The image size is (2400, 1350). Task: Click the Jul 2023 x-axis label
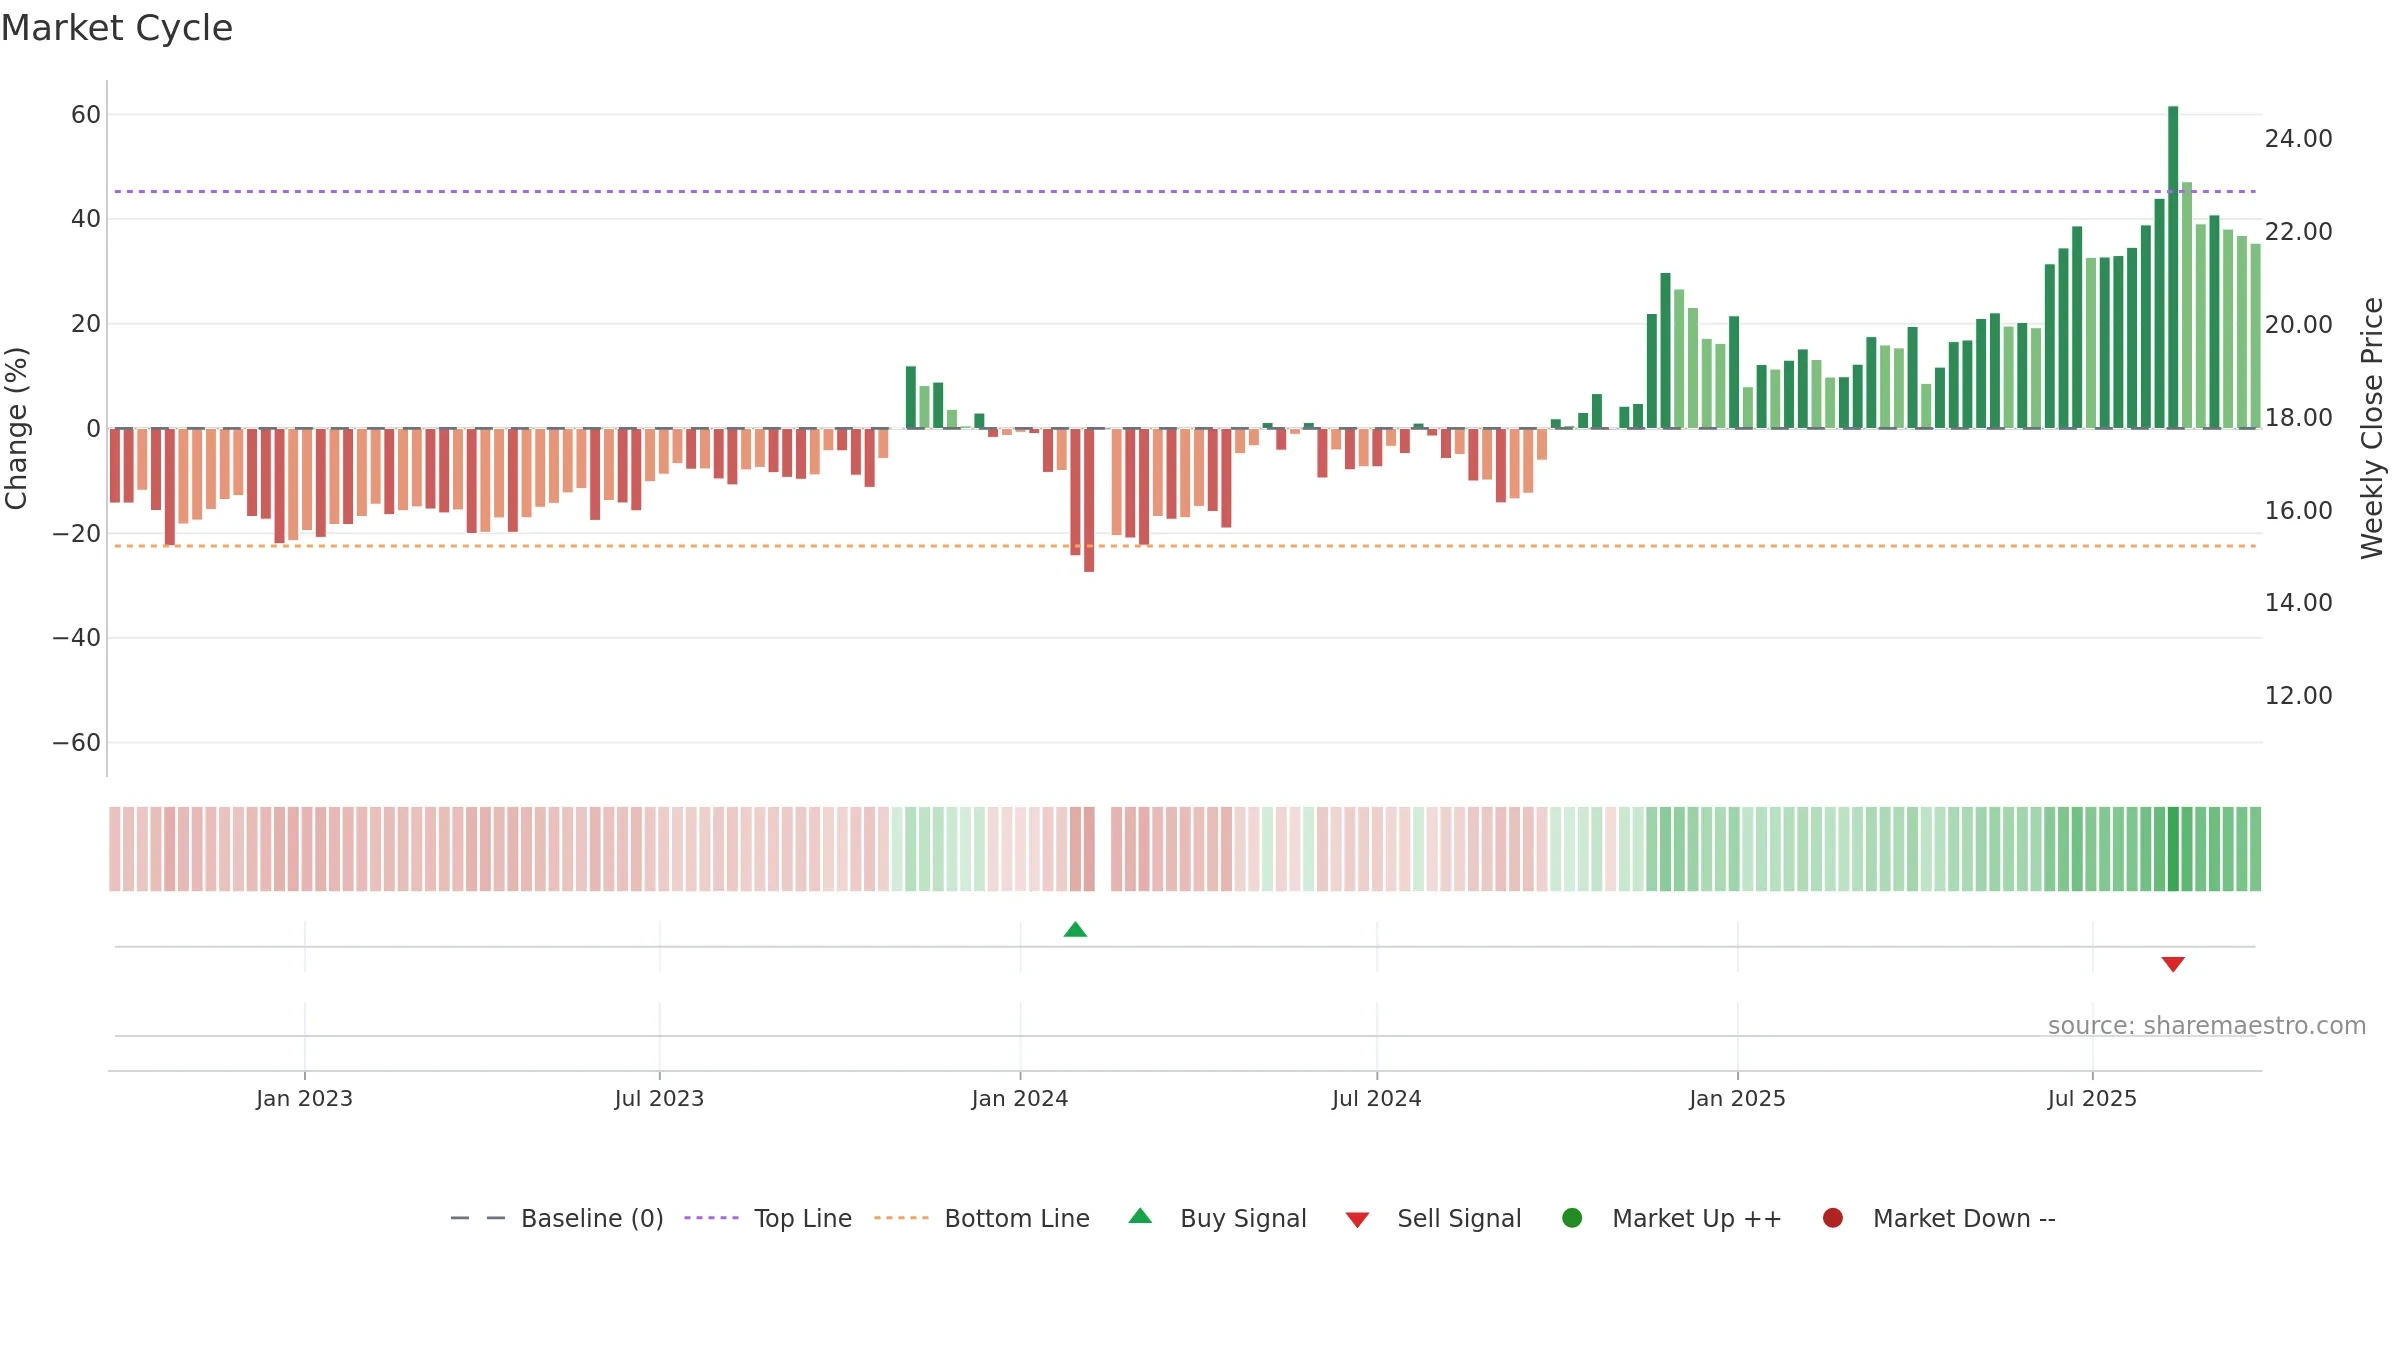(659, 1099)
